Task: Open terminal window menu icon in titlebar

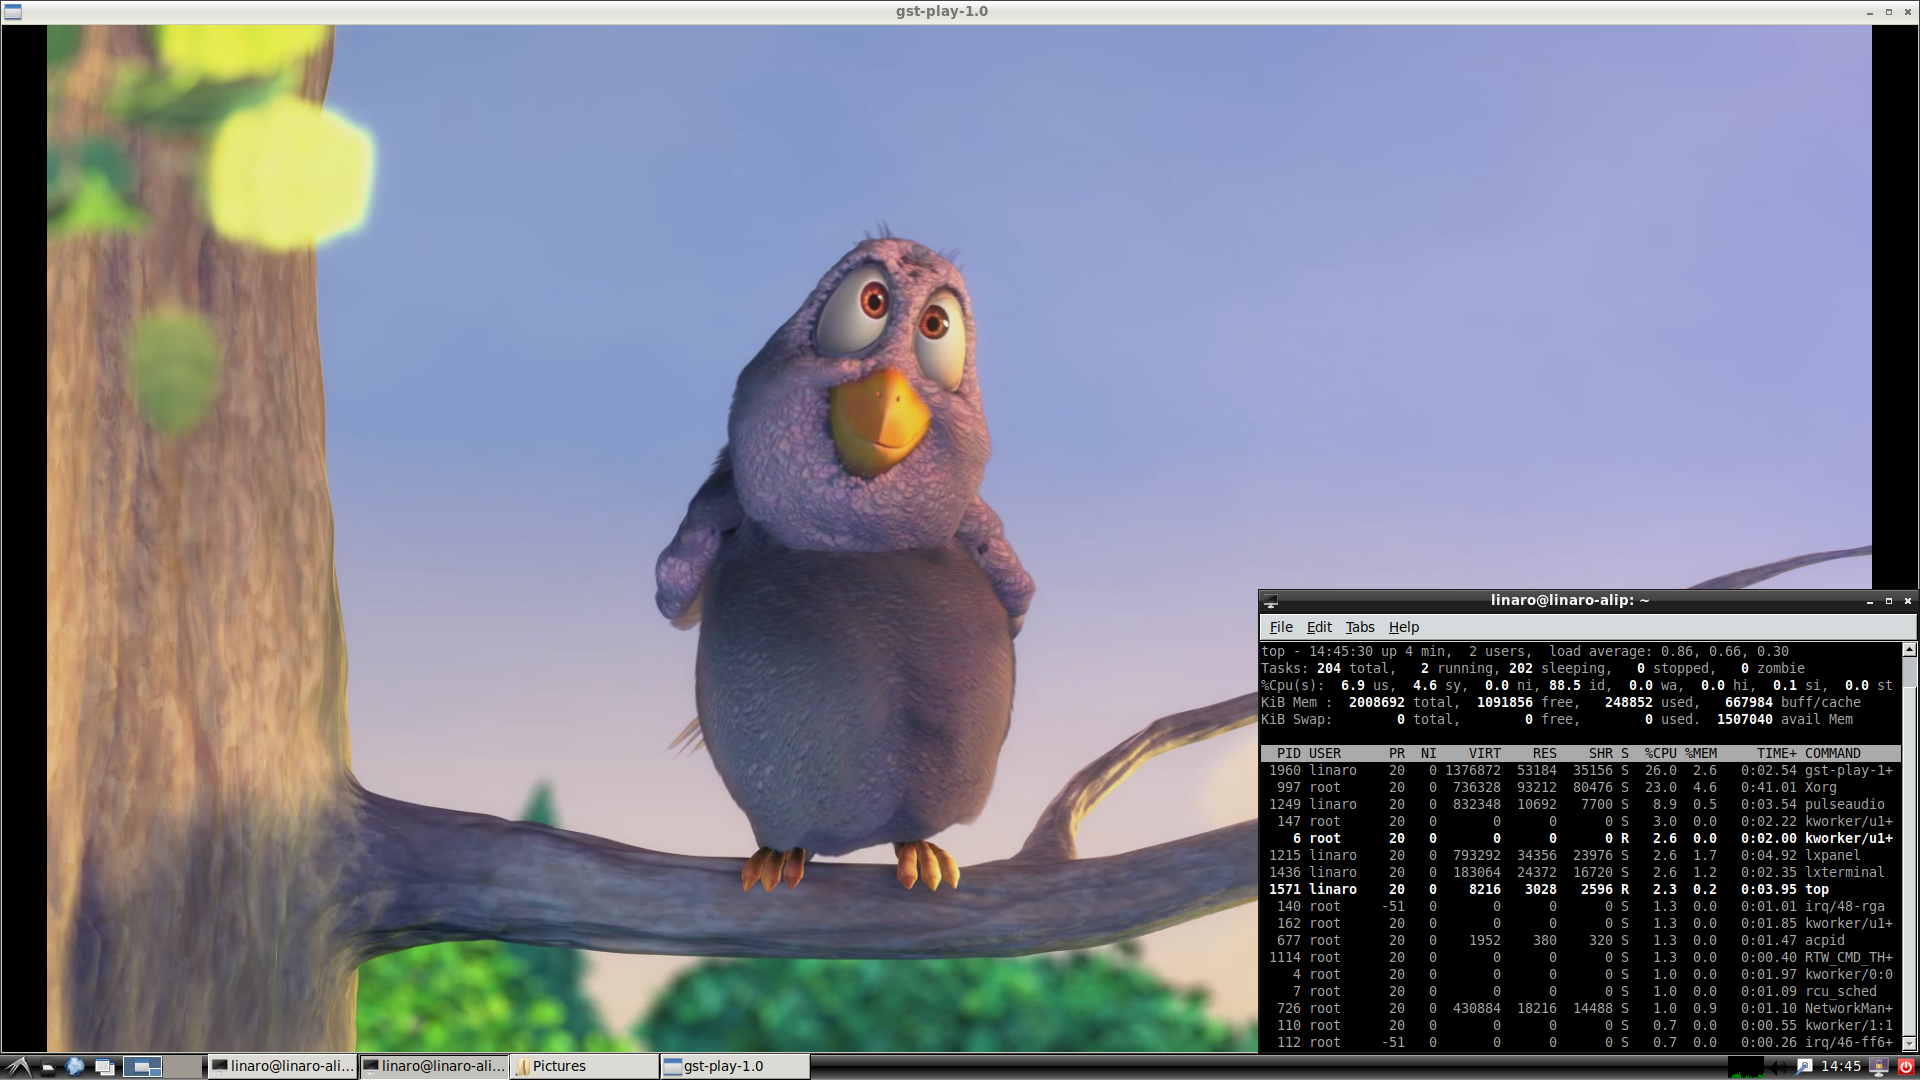Action: click(1271, 601)
